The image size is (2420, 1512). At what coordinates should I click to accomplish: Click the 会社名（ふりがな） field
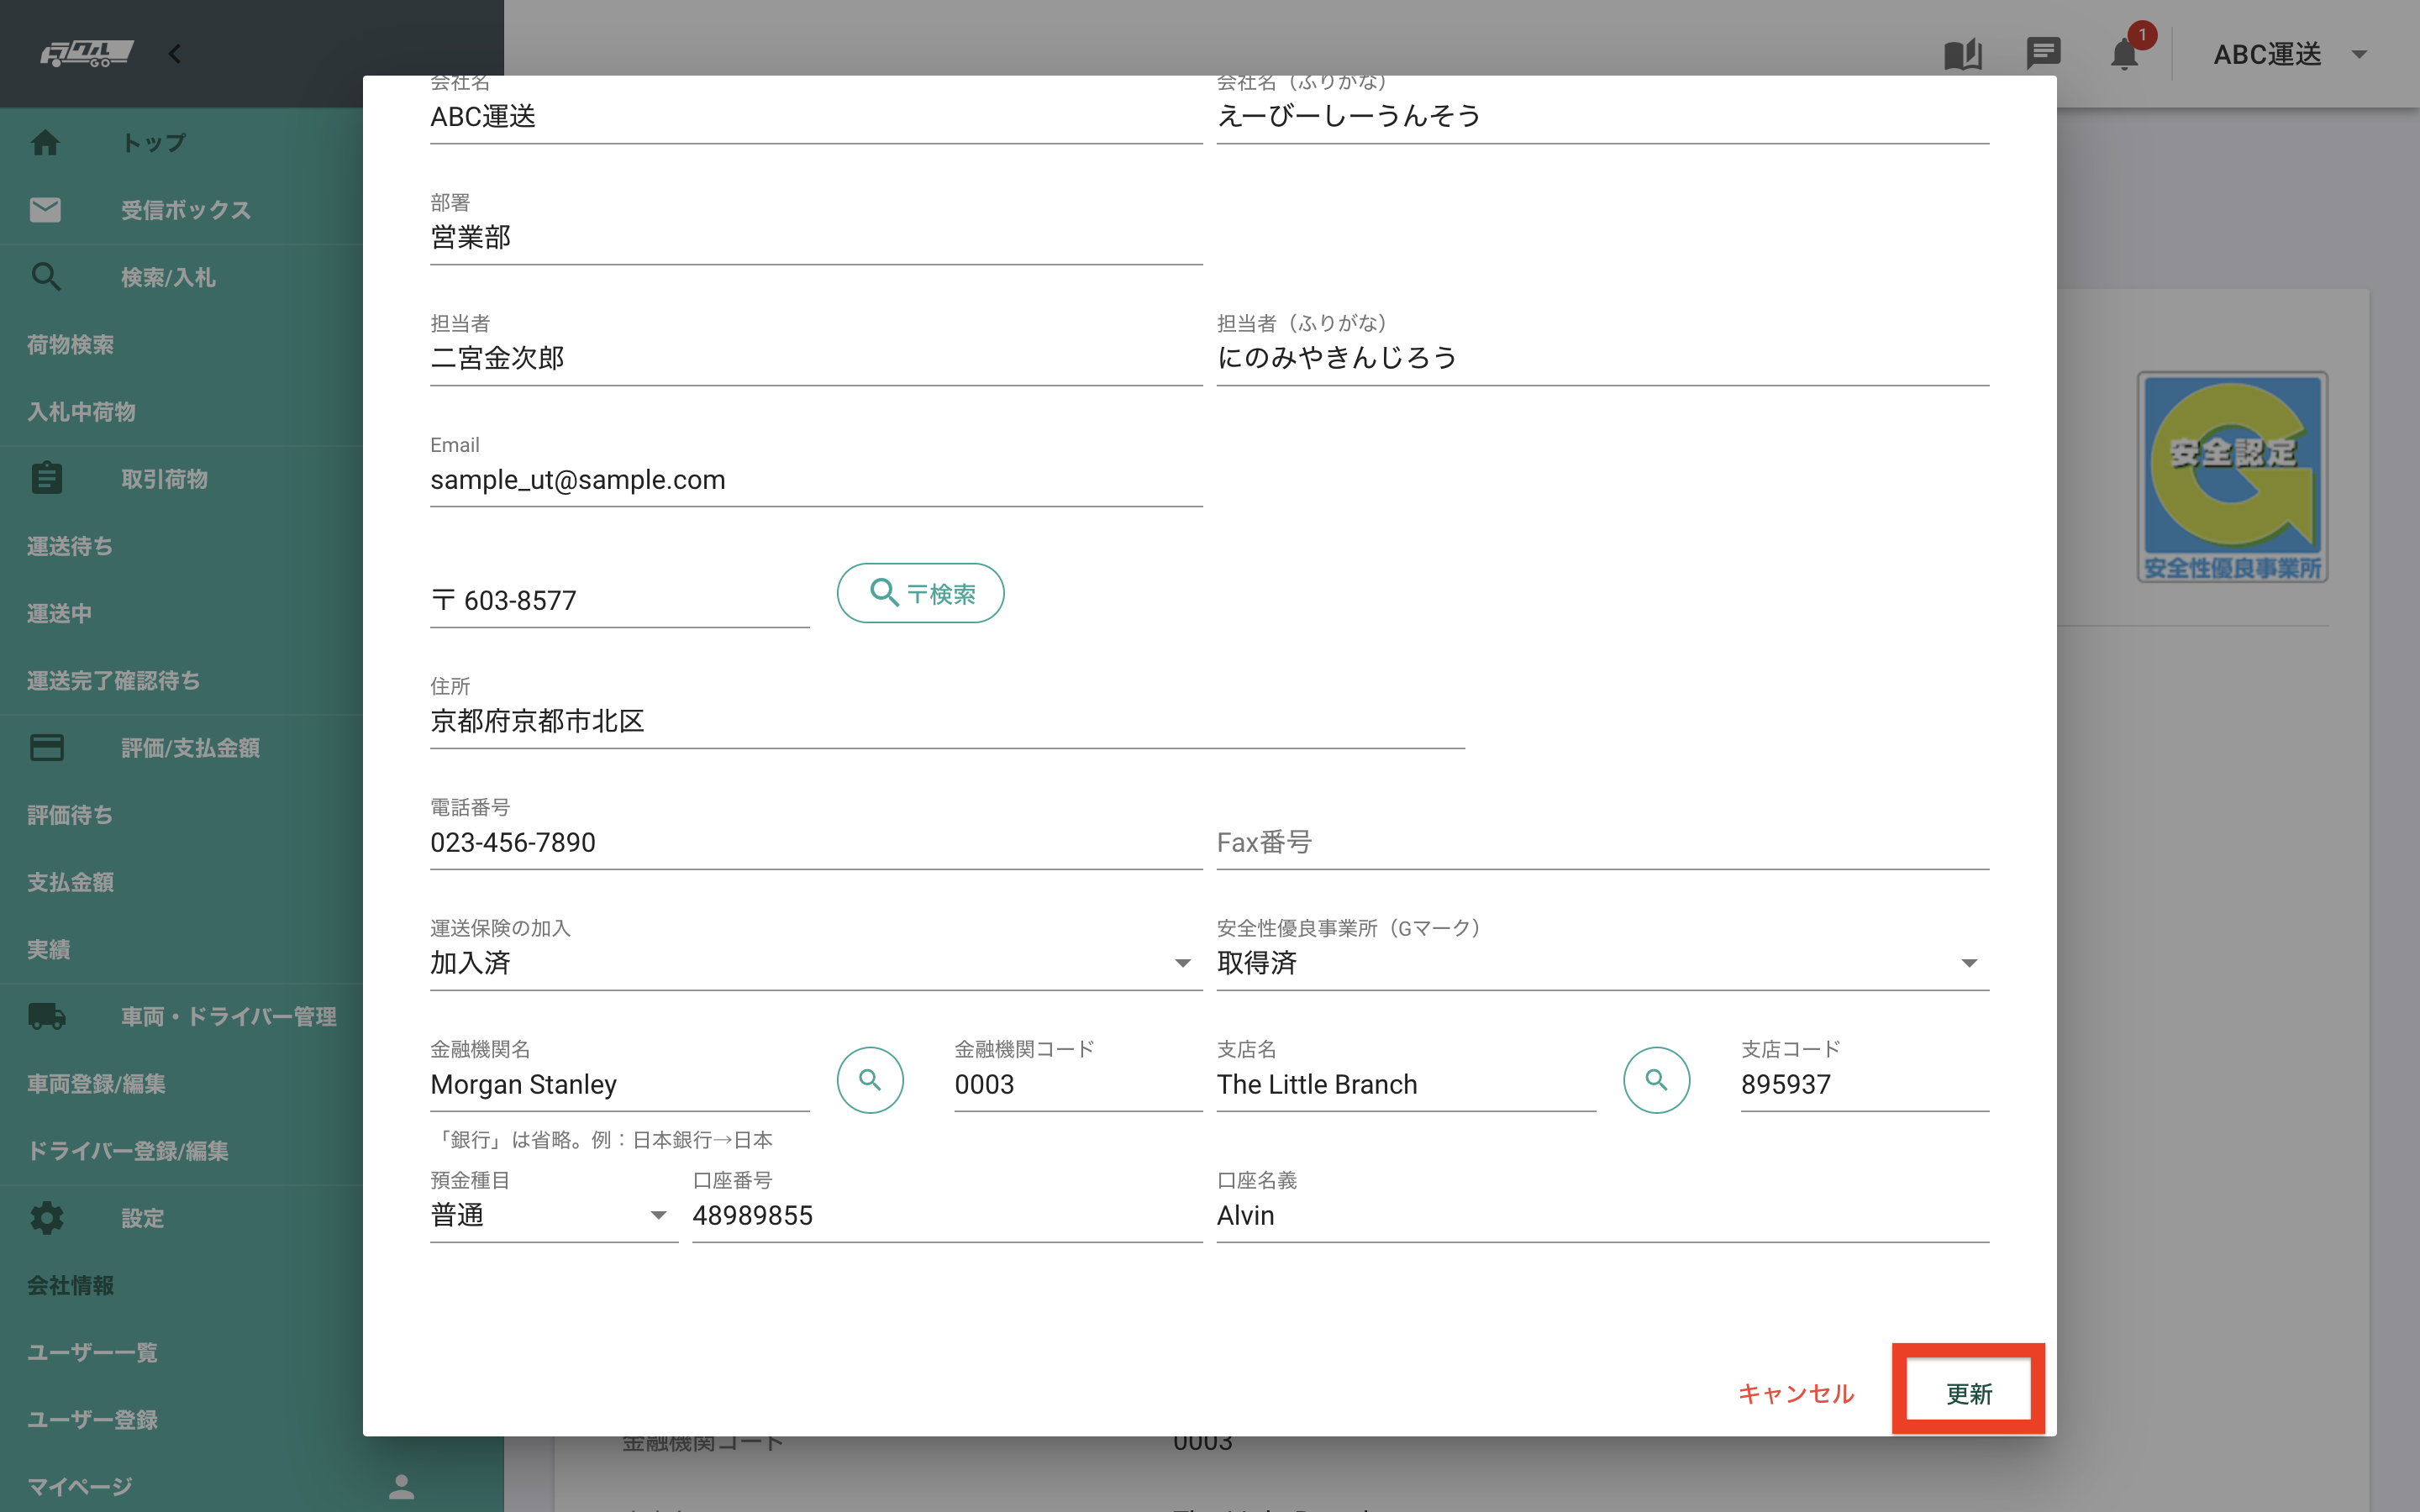1602,116
